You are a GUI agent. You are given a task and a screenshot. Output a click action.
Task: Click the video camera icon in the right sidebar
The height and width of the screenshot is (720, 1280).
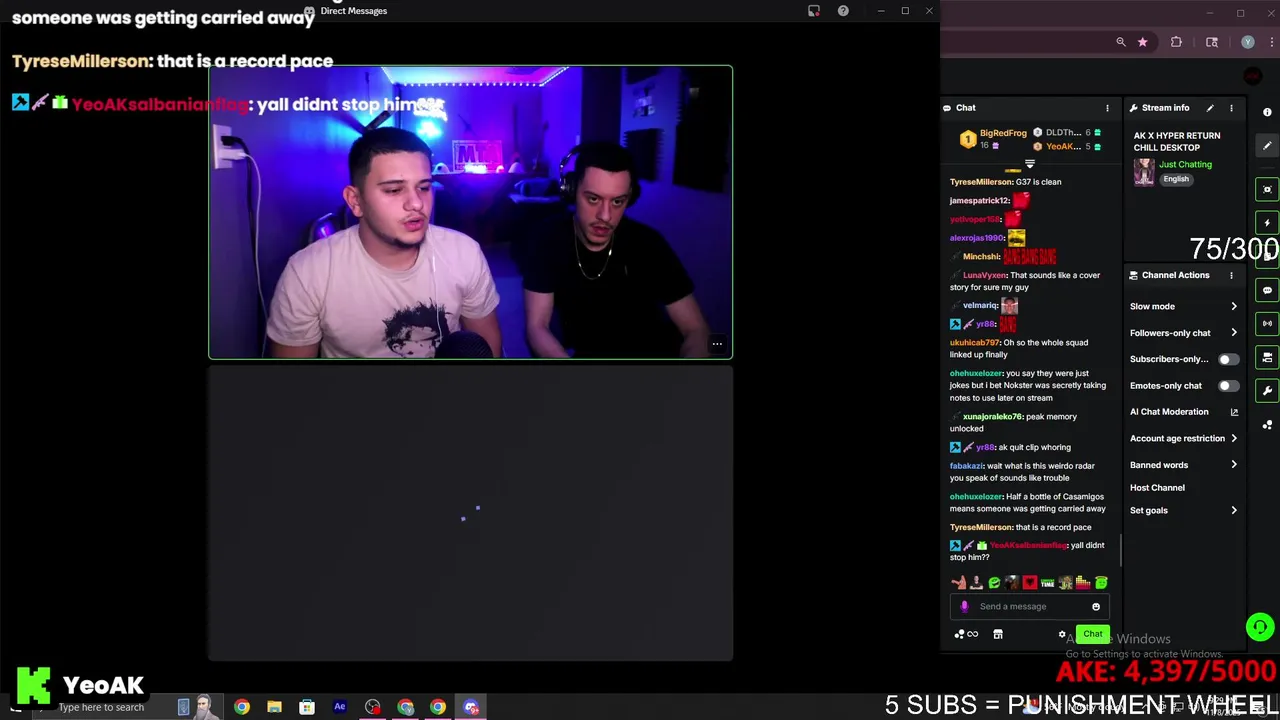click(x=1267, y=357)
